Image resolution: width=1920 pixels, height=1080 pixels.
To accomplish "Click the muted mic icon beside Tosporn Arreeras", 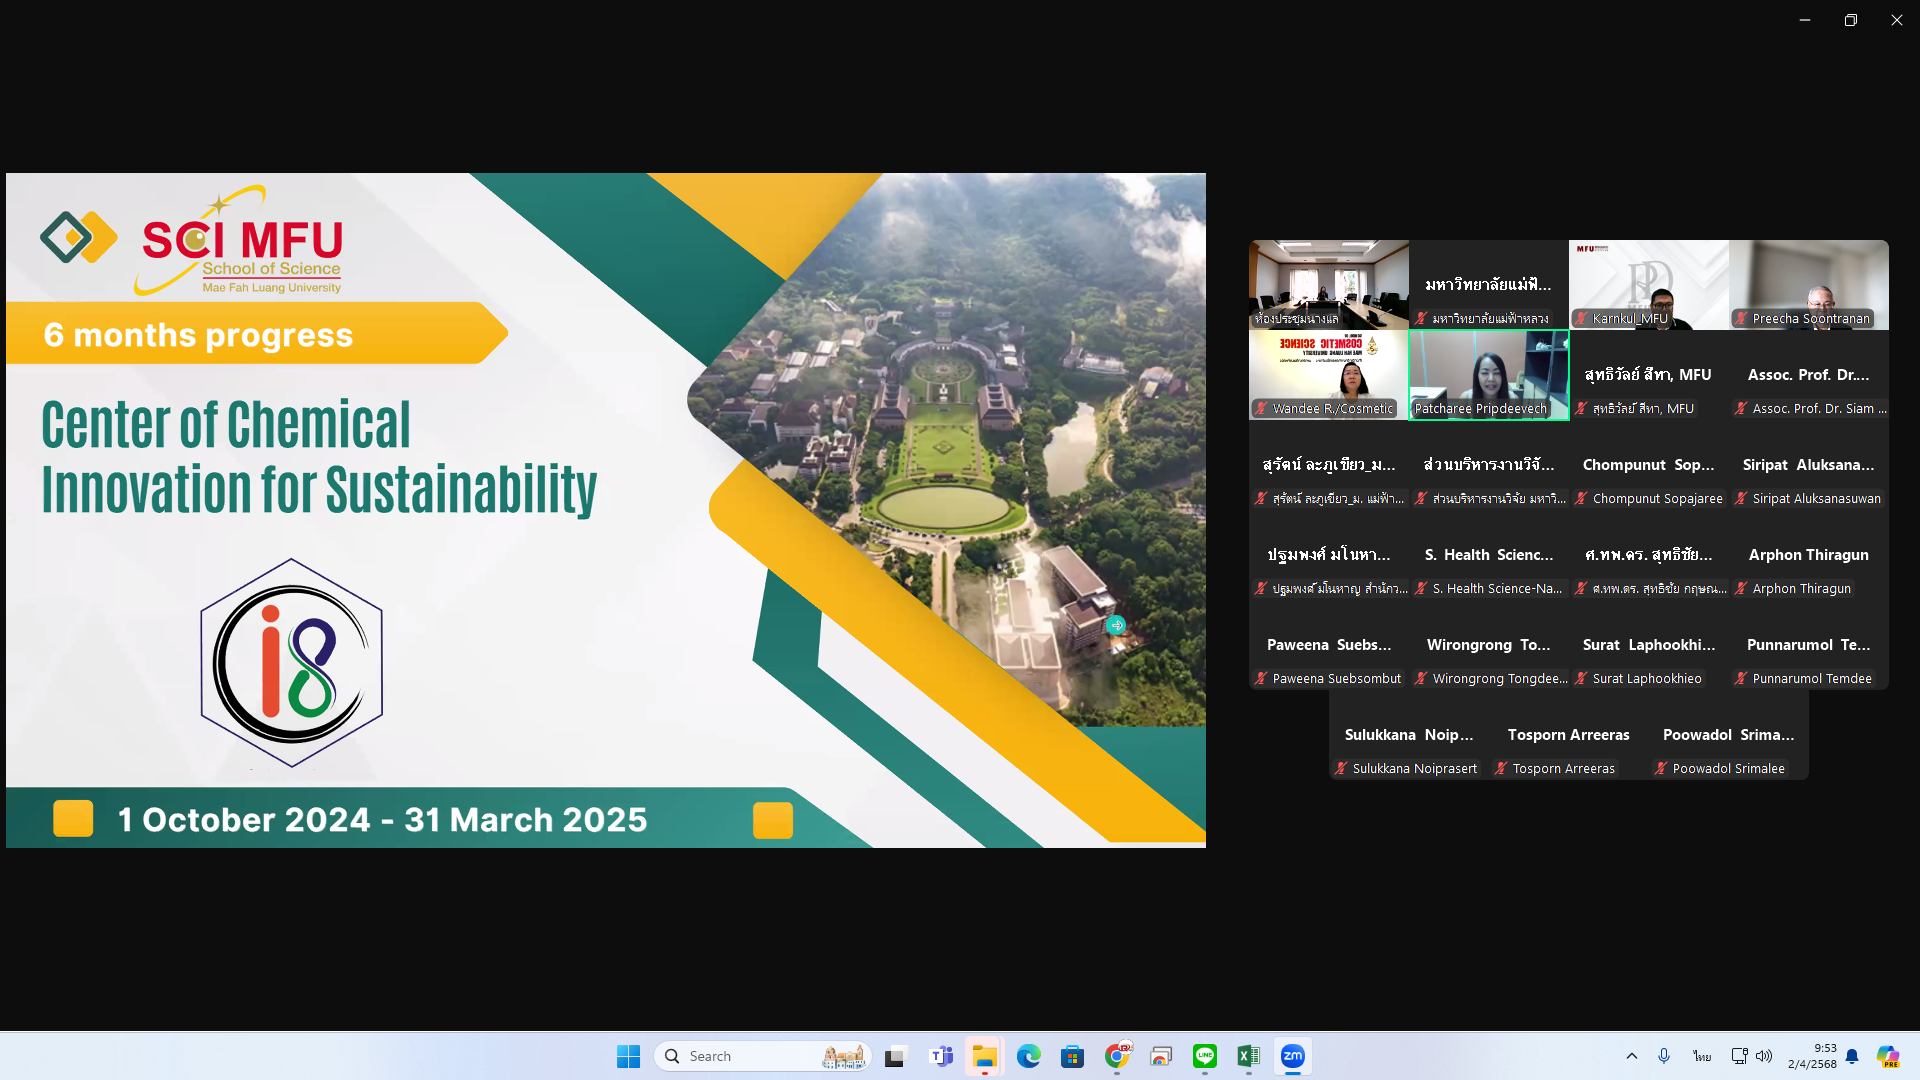I will pos(1501,769).
